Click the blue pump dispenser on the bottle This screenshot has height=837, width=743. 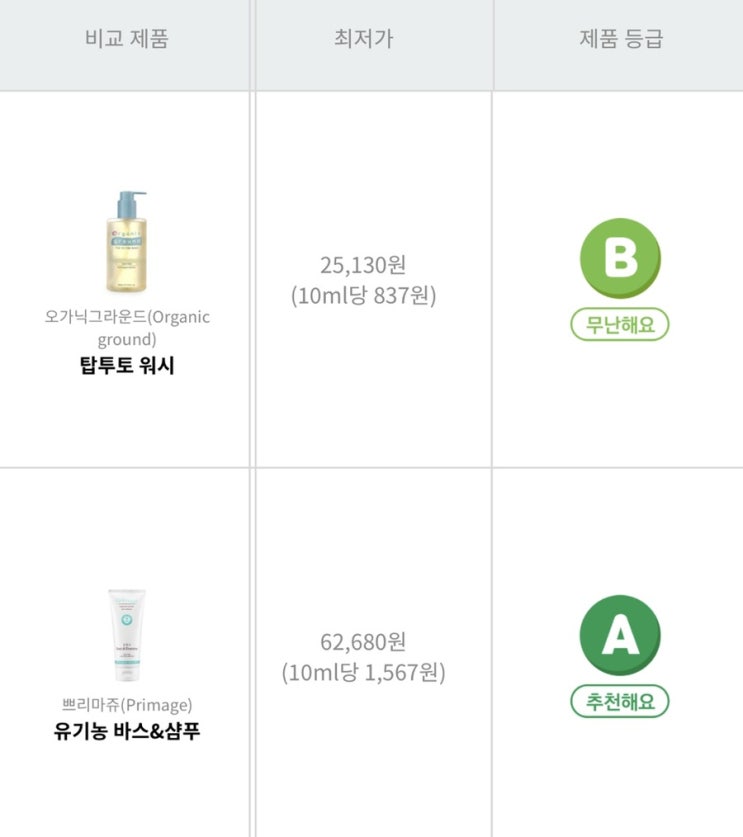click(129, 202)
